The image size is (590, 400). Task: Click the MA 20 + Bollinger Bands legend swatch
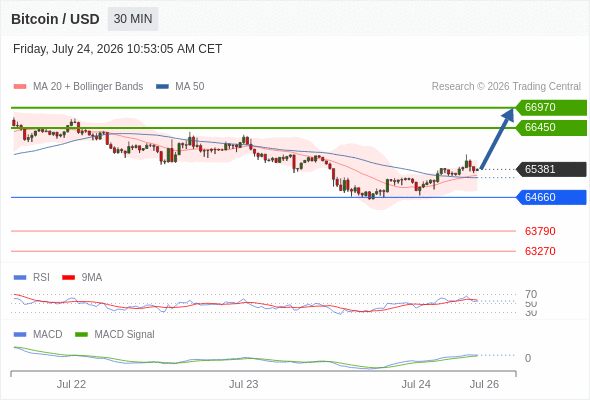[20, 87]
